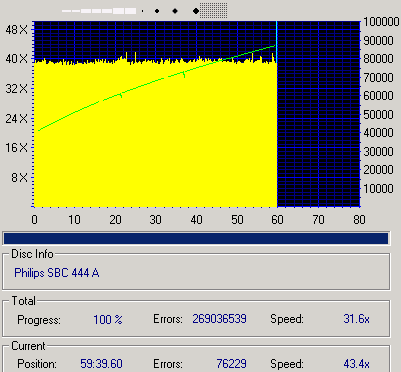The width and height of the screenshot is (401, 372).
Task: Click the medium white bar sample
Action: (x=97, y=11)
